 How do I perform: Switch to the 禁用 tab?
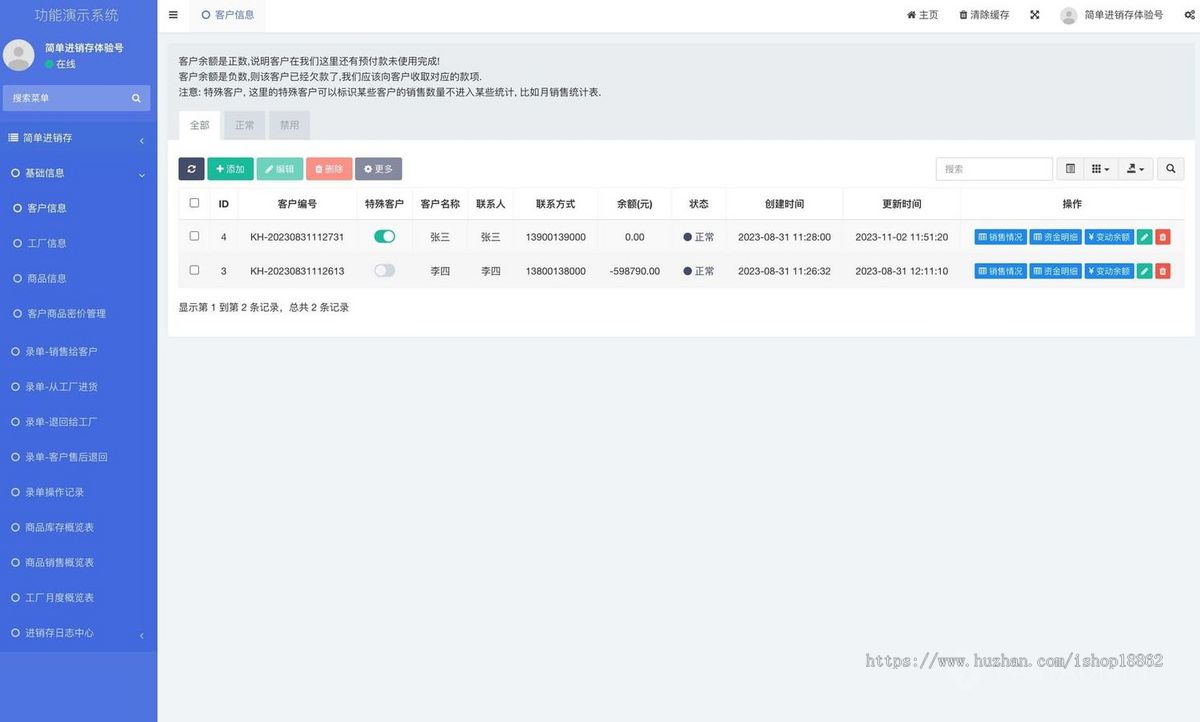pos(289,125)
